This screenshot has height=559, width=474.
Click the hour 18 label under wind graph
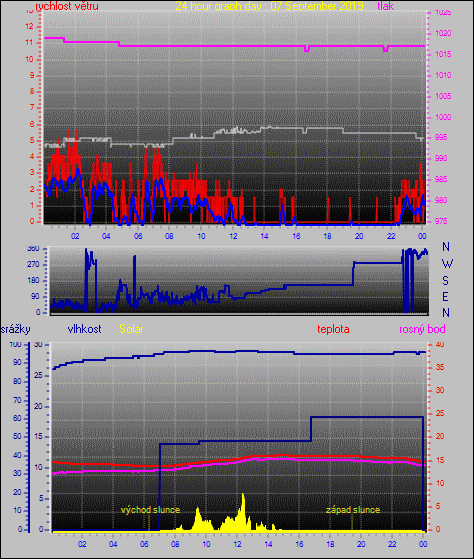pyautogui.click(x=327, y=236)
